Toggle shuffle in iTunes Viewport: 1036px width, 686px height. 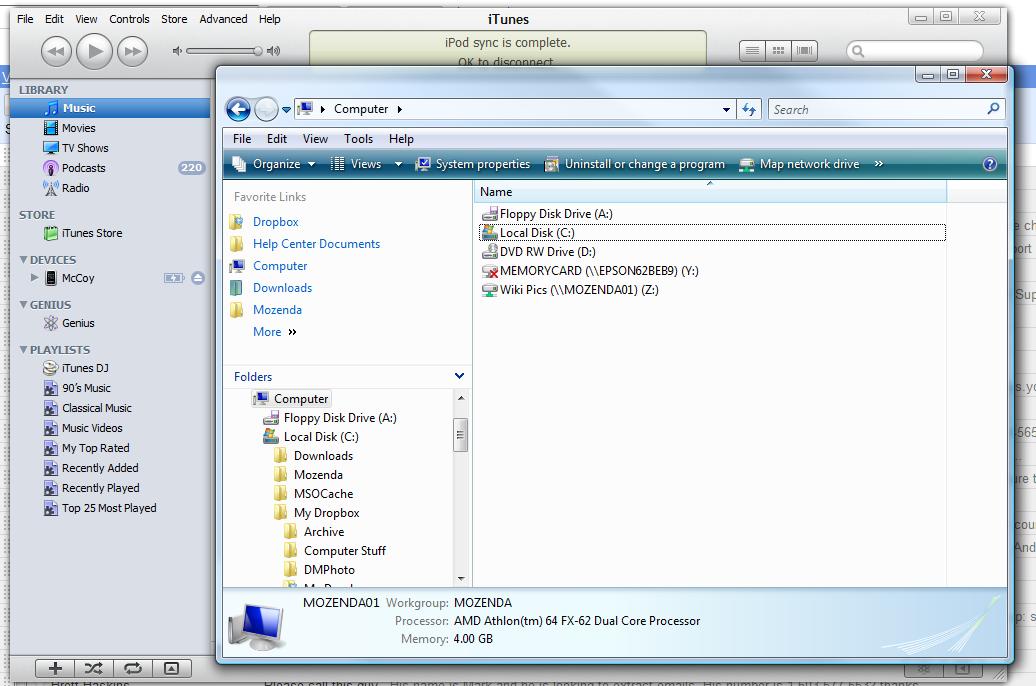pos(94,668)
